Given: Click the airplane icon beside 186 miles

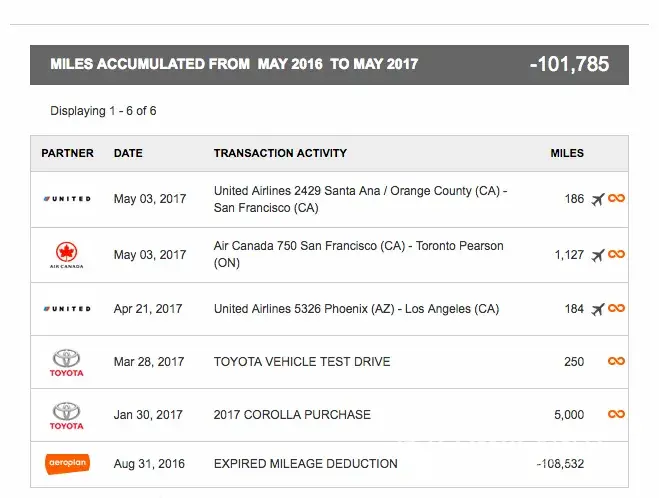Looking at the screenshot, I should tap(598, 199).
